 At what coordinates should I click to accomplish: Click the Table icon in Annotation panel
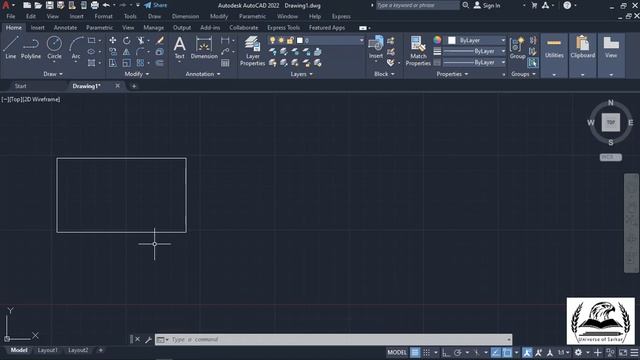225,63
